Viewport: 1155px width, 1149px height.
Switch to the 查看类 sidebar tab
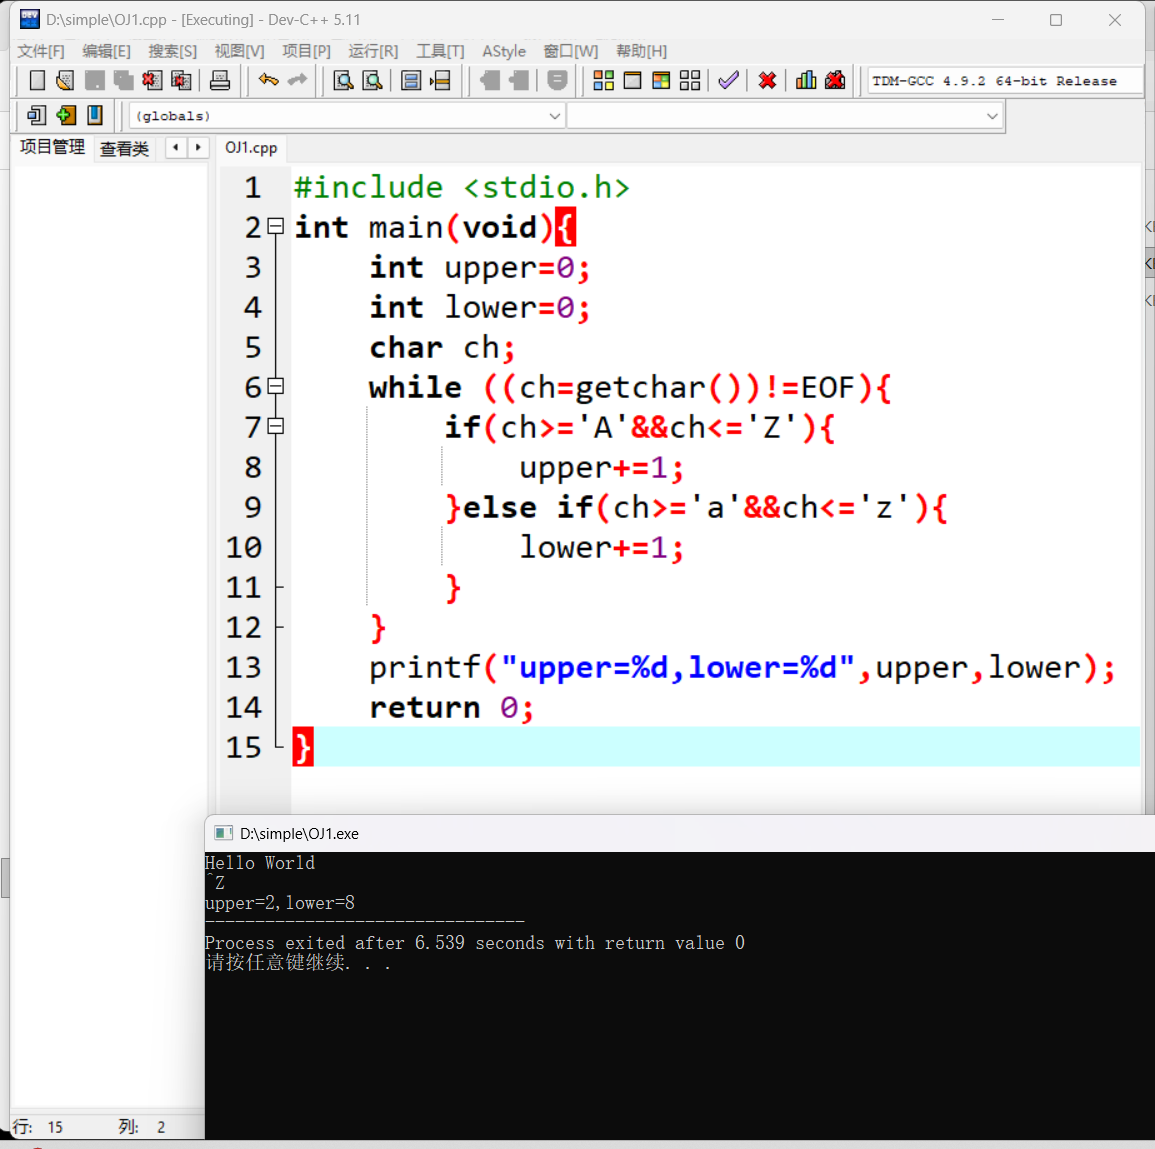coord(124,148)
